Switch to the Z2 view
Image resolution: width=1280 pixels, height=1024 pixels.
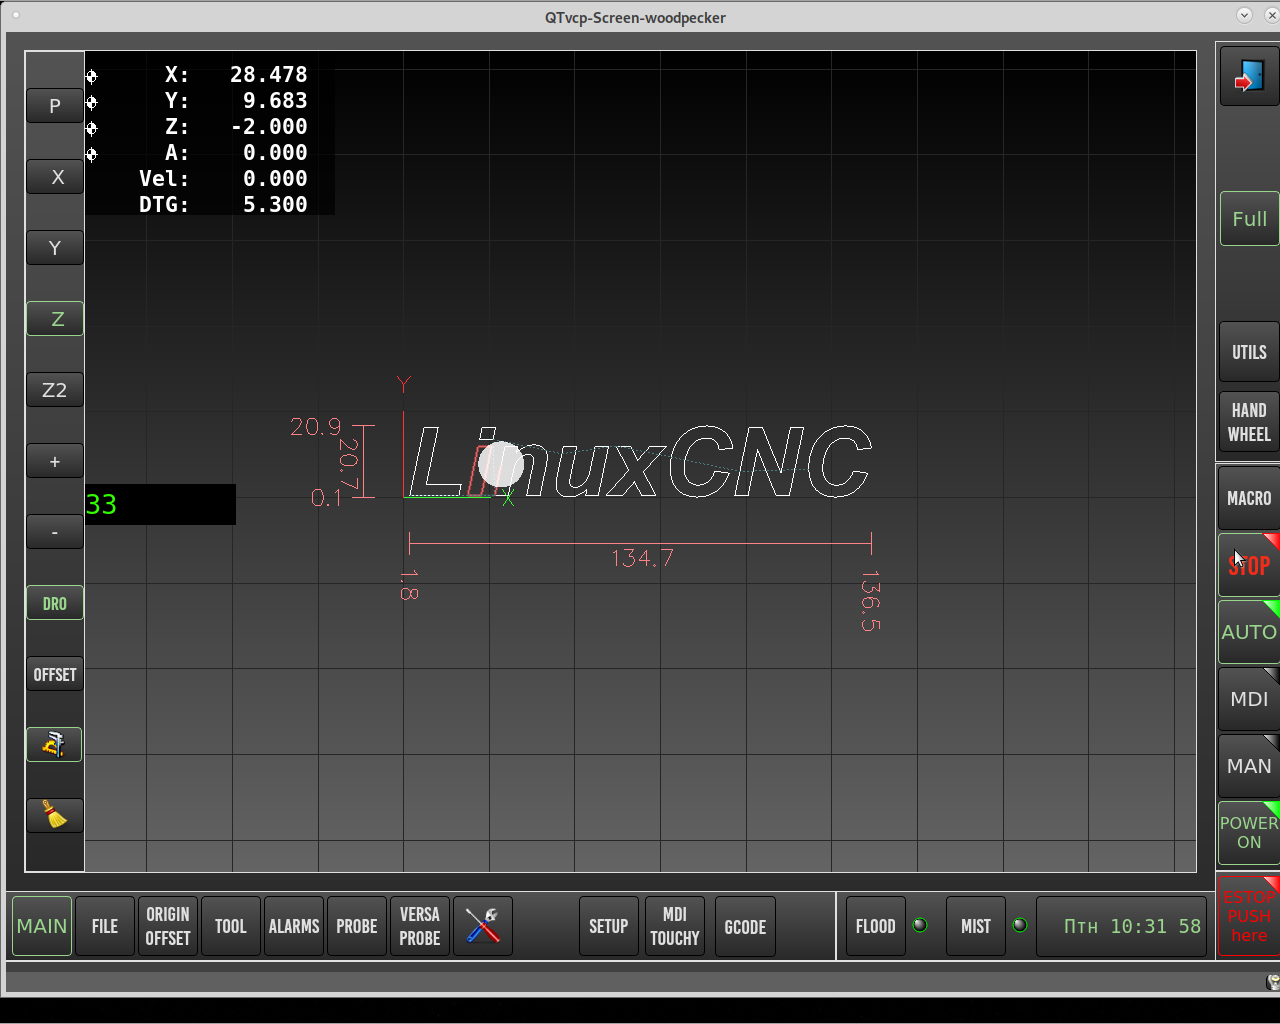tap(55, 390)
